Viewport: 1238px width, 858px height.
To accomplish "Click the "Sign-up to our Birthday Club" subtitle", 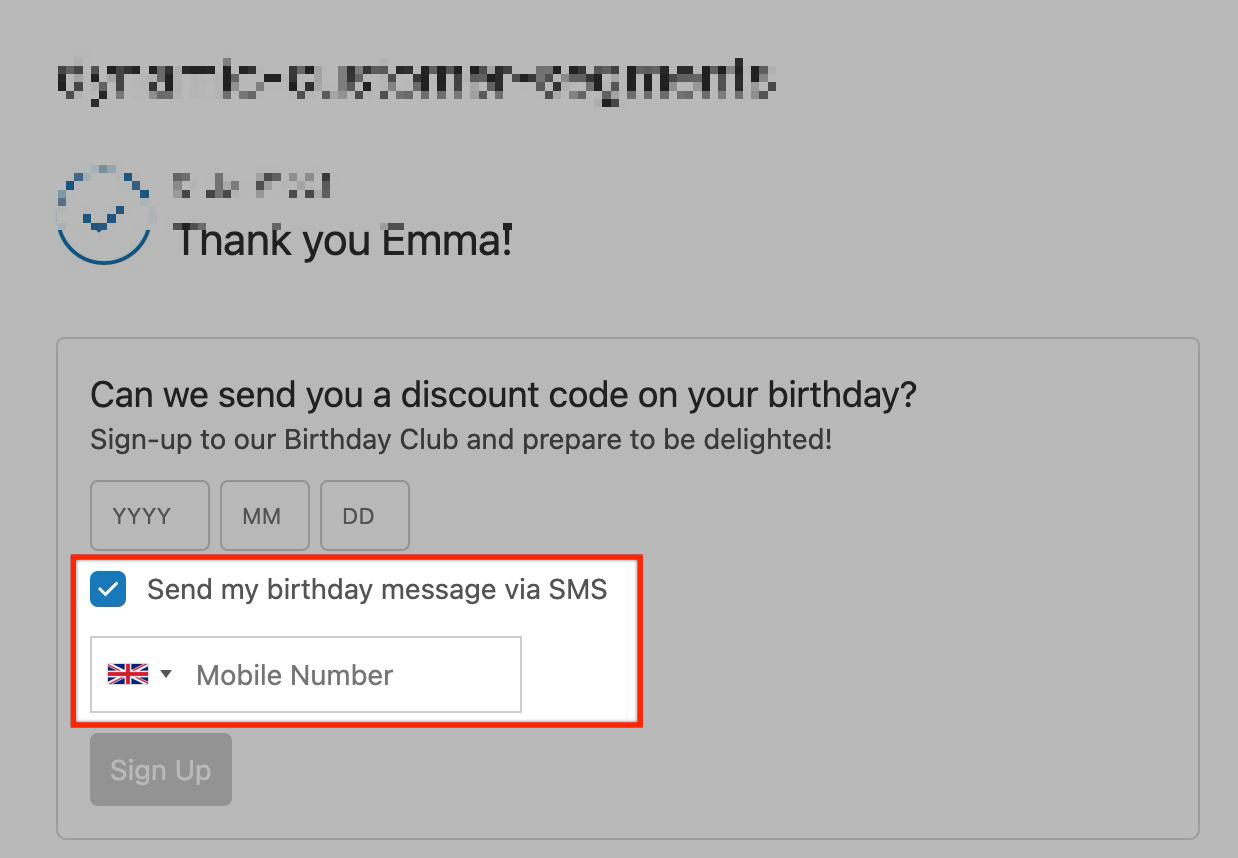I will point(460,440).
